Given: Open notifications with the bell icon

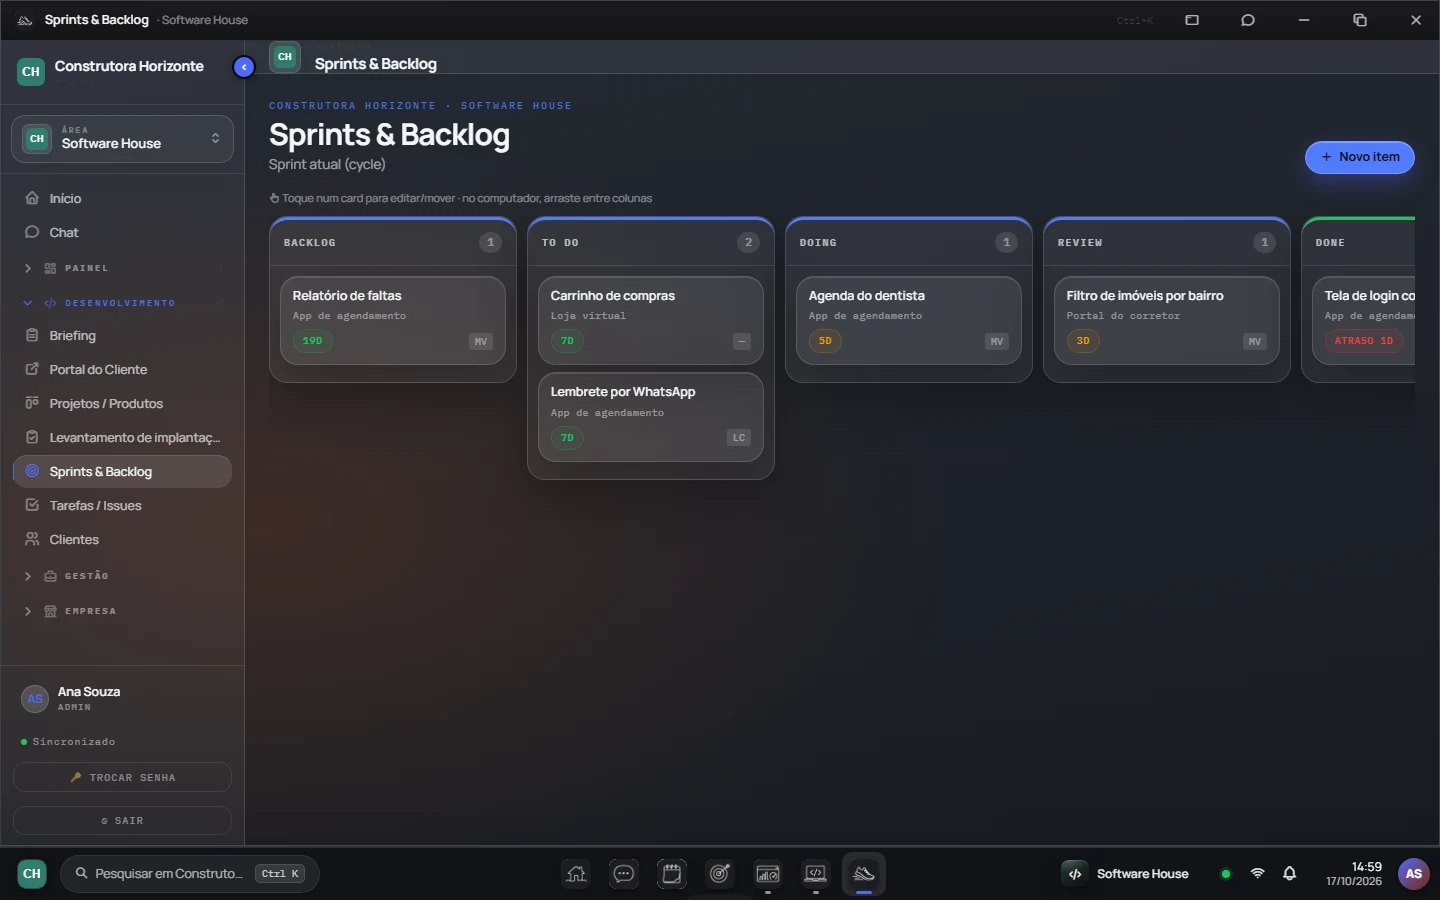Looking at the screenshot, I should (1290, 874).
